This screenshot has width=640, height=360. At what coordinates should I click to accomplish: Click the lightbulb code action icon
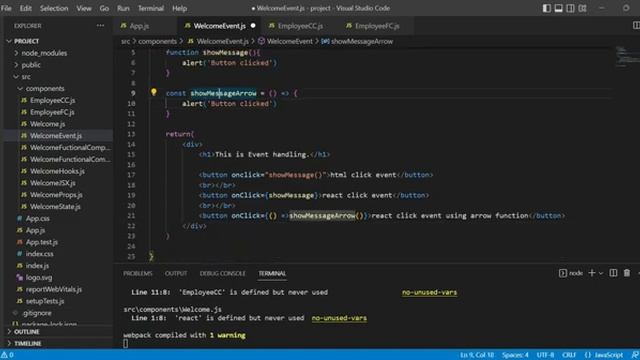(x=154, y=92)
